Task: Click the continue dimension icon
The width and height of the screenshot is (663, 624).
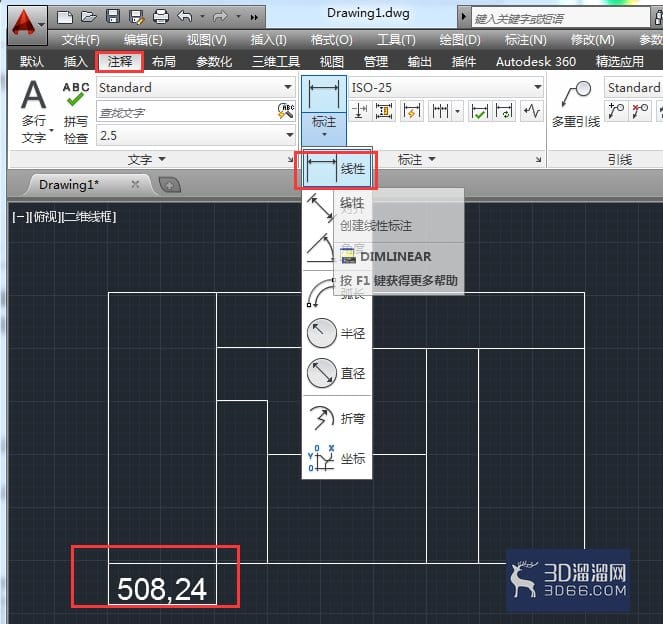Action: click(440, 112)
